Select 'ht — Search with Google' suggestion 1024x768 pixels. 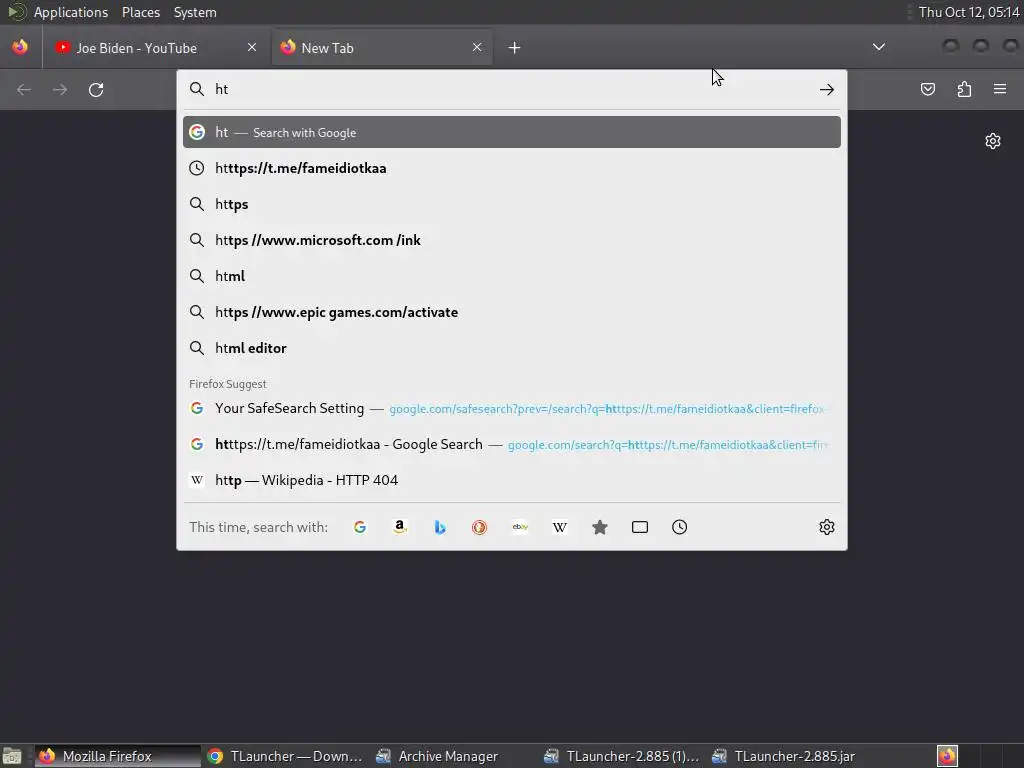(512, 132)
